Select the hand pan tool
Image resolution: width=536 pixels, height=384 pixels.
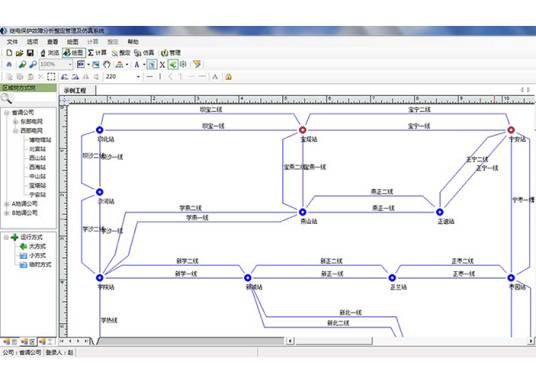coord(107,64)
